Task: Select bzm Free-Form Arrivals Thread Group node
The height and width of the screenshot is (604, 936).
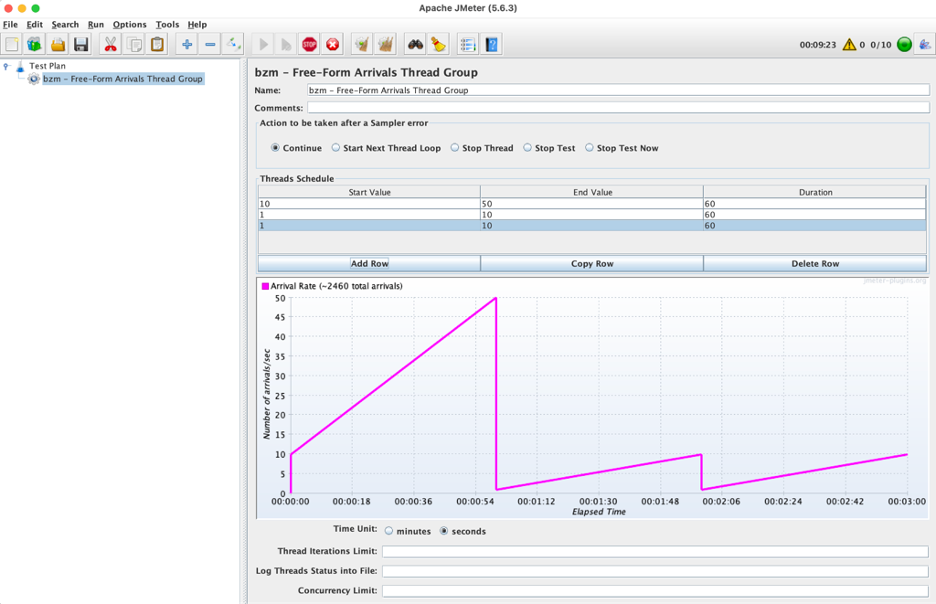Action: tap(122, 79)
